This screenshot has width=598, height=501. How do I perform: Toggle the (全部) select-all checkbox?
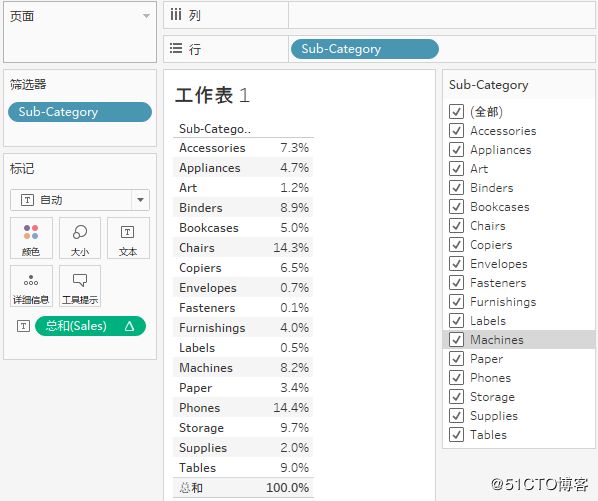pyautogui.click(x=456, y=111)
